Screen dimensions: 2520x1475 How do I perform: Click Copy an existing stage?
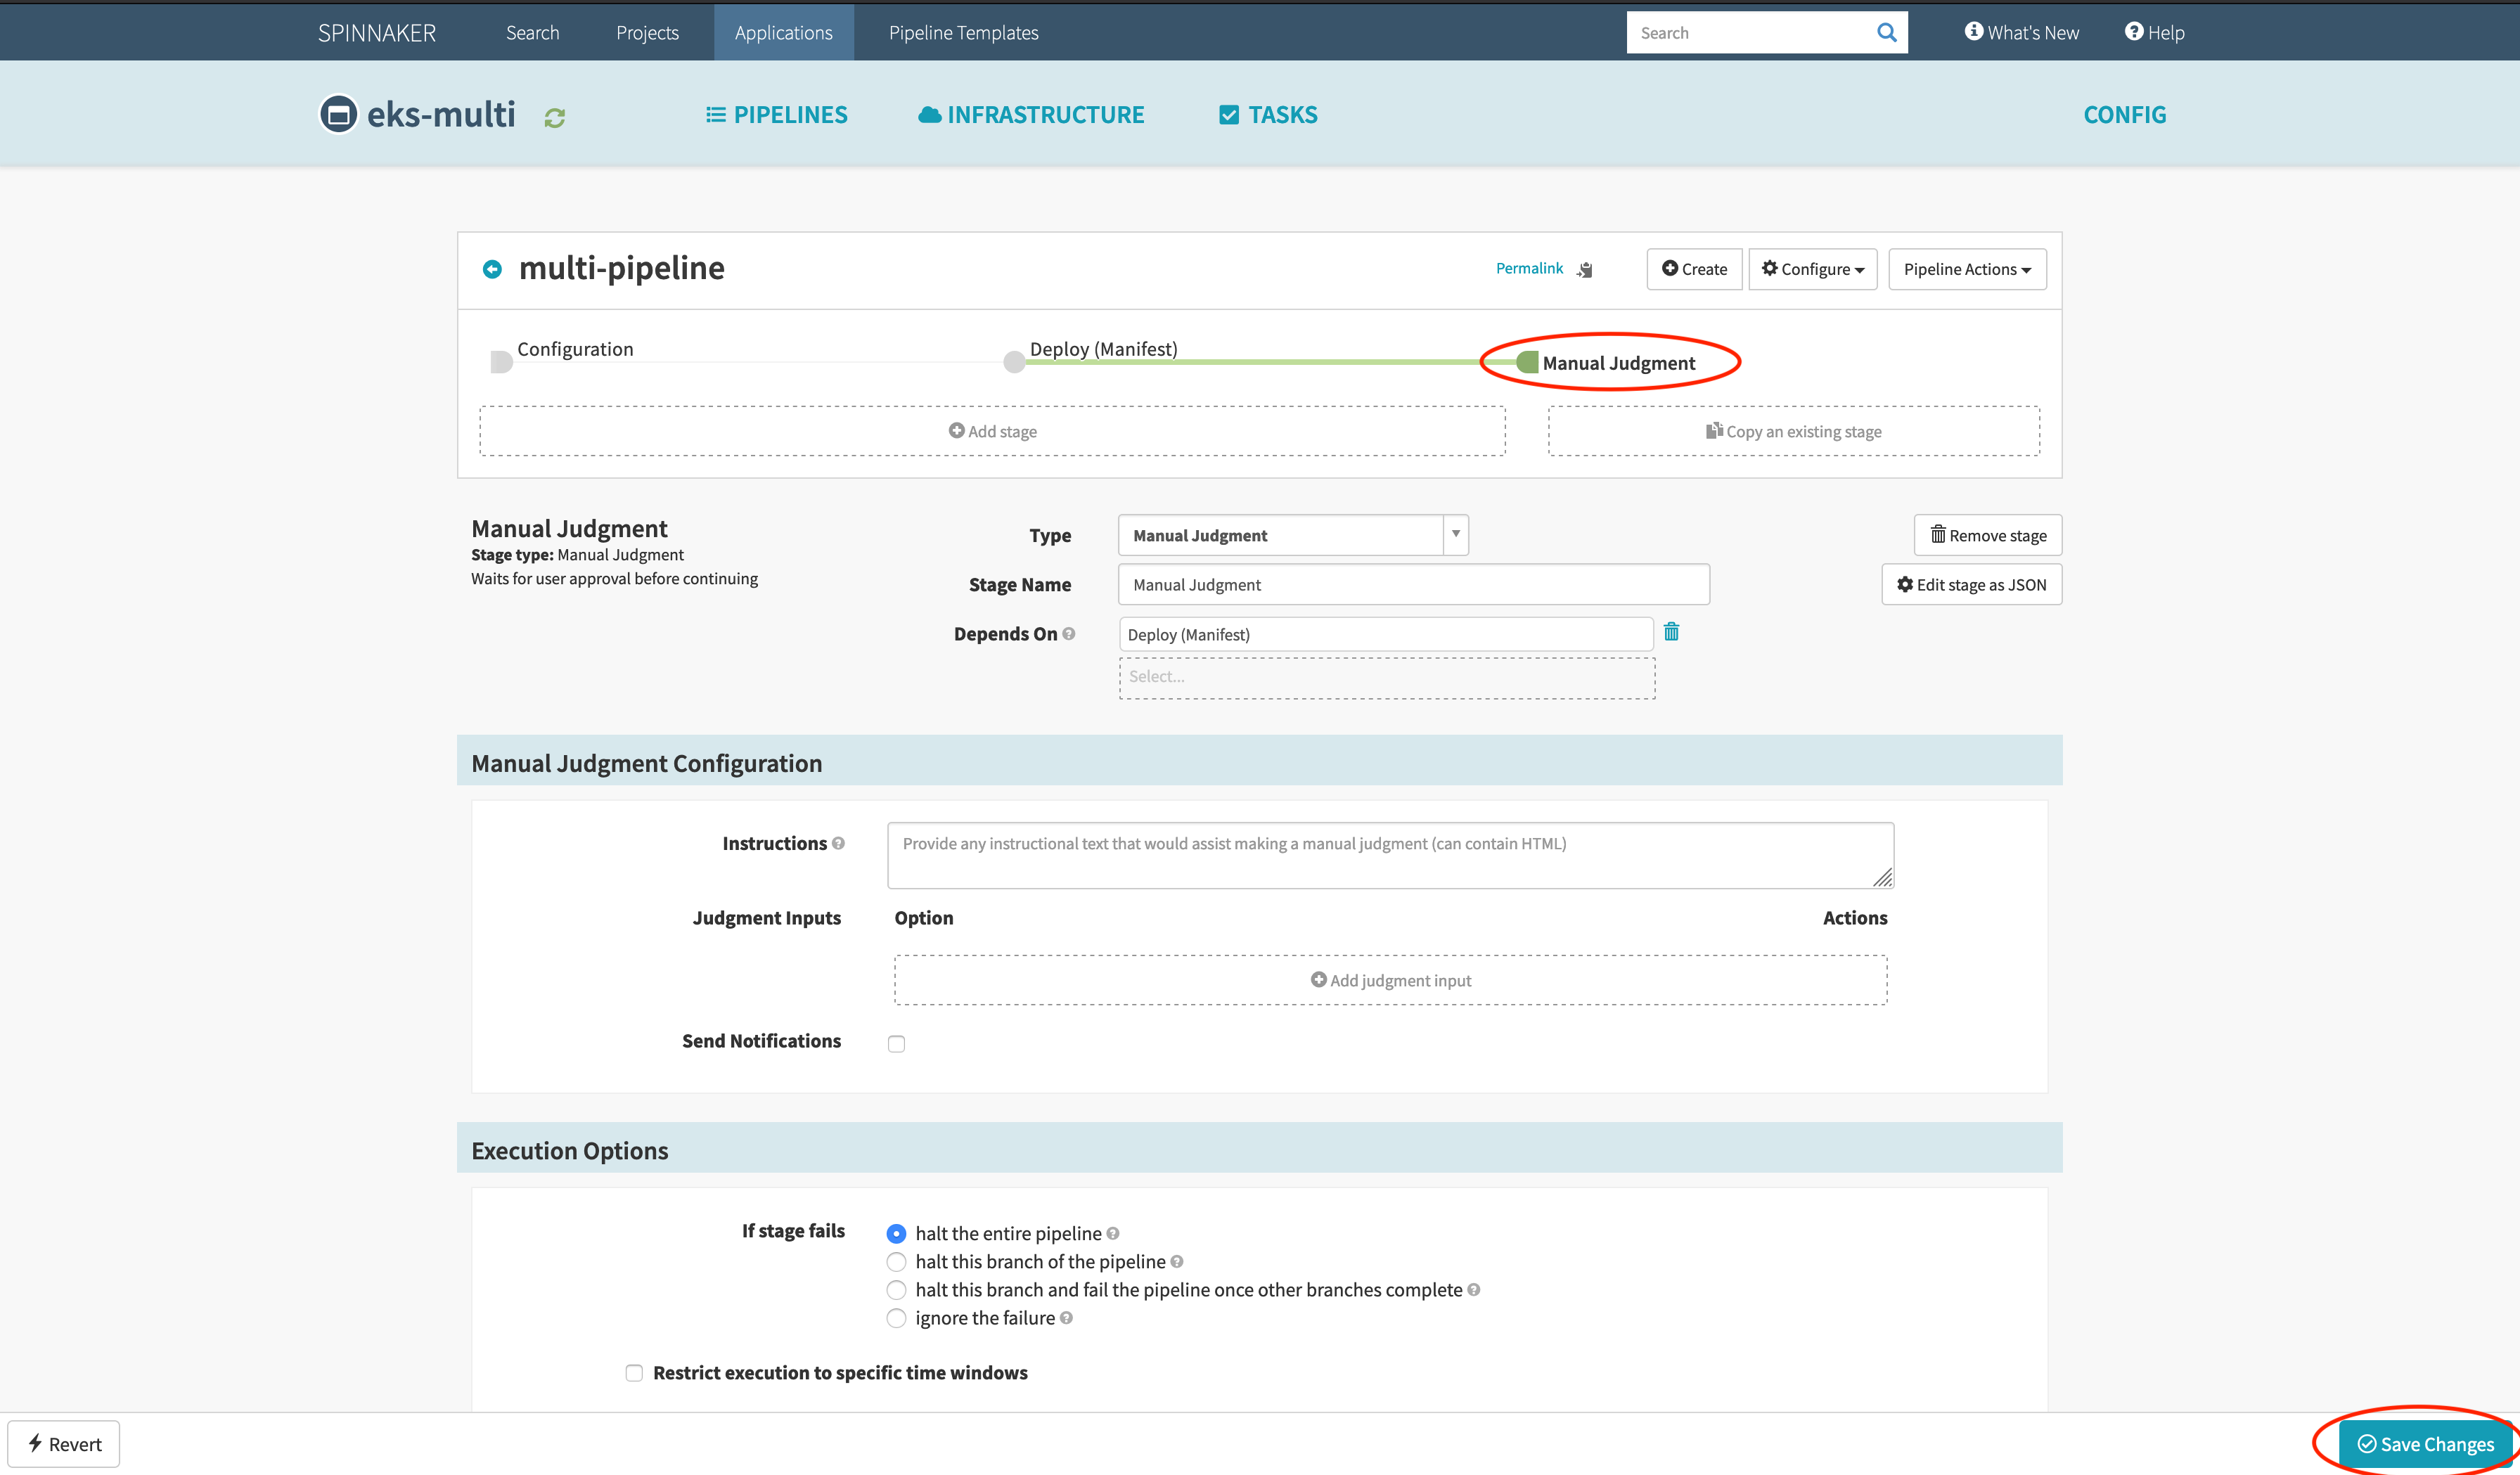1793,431
